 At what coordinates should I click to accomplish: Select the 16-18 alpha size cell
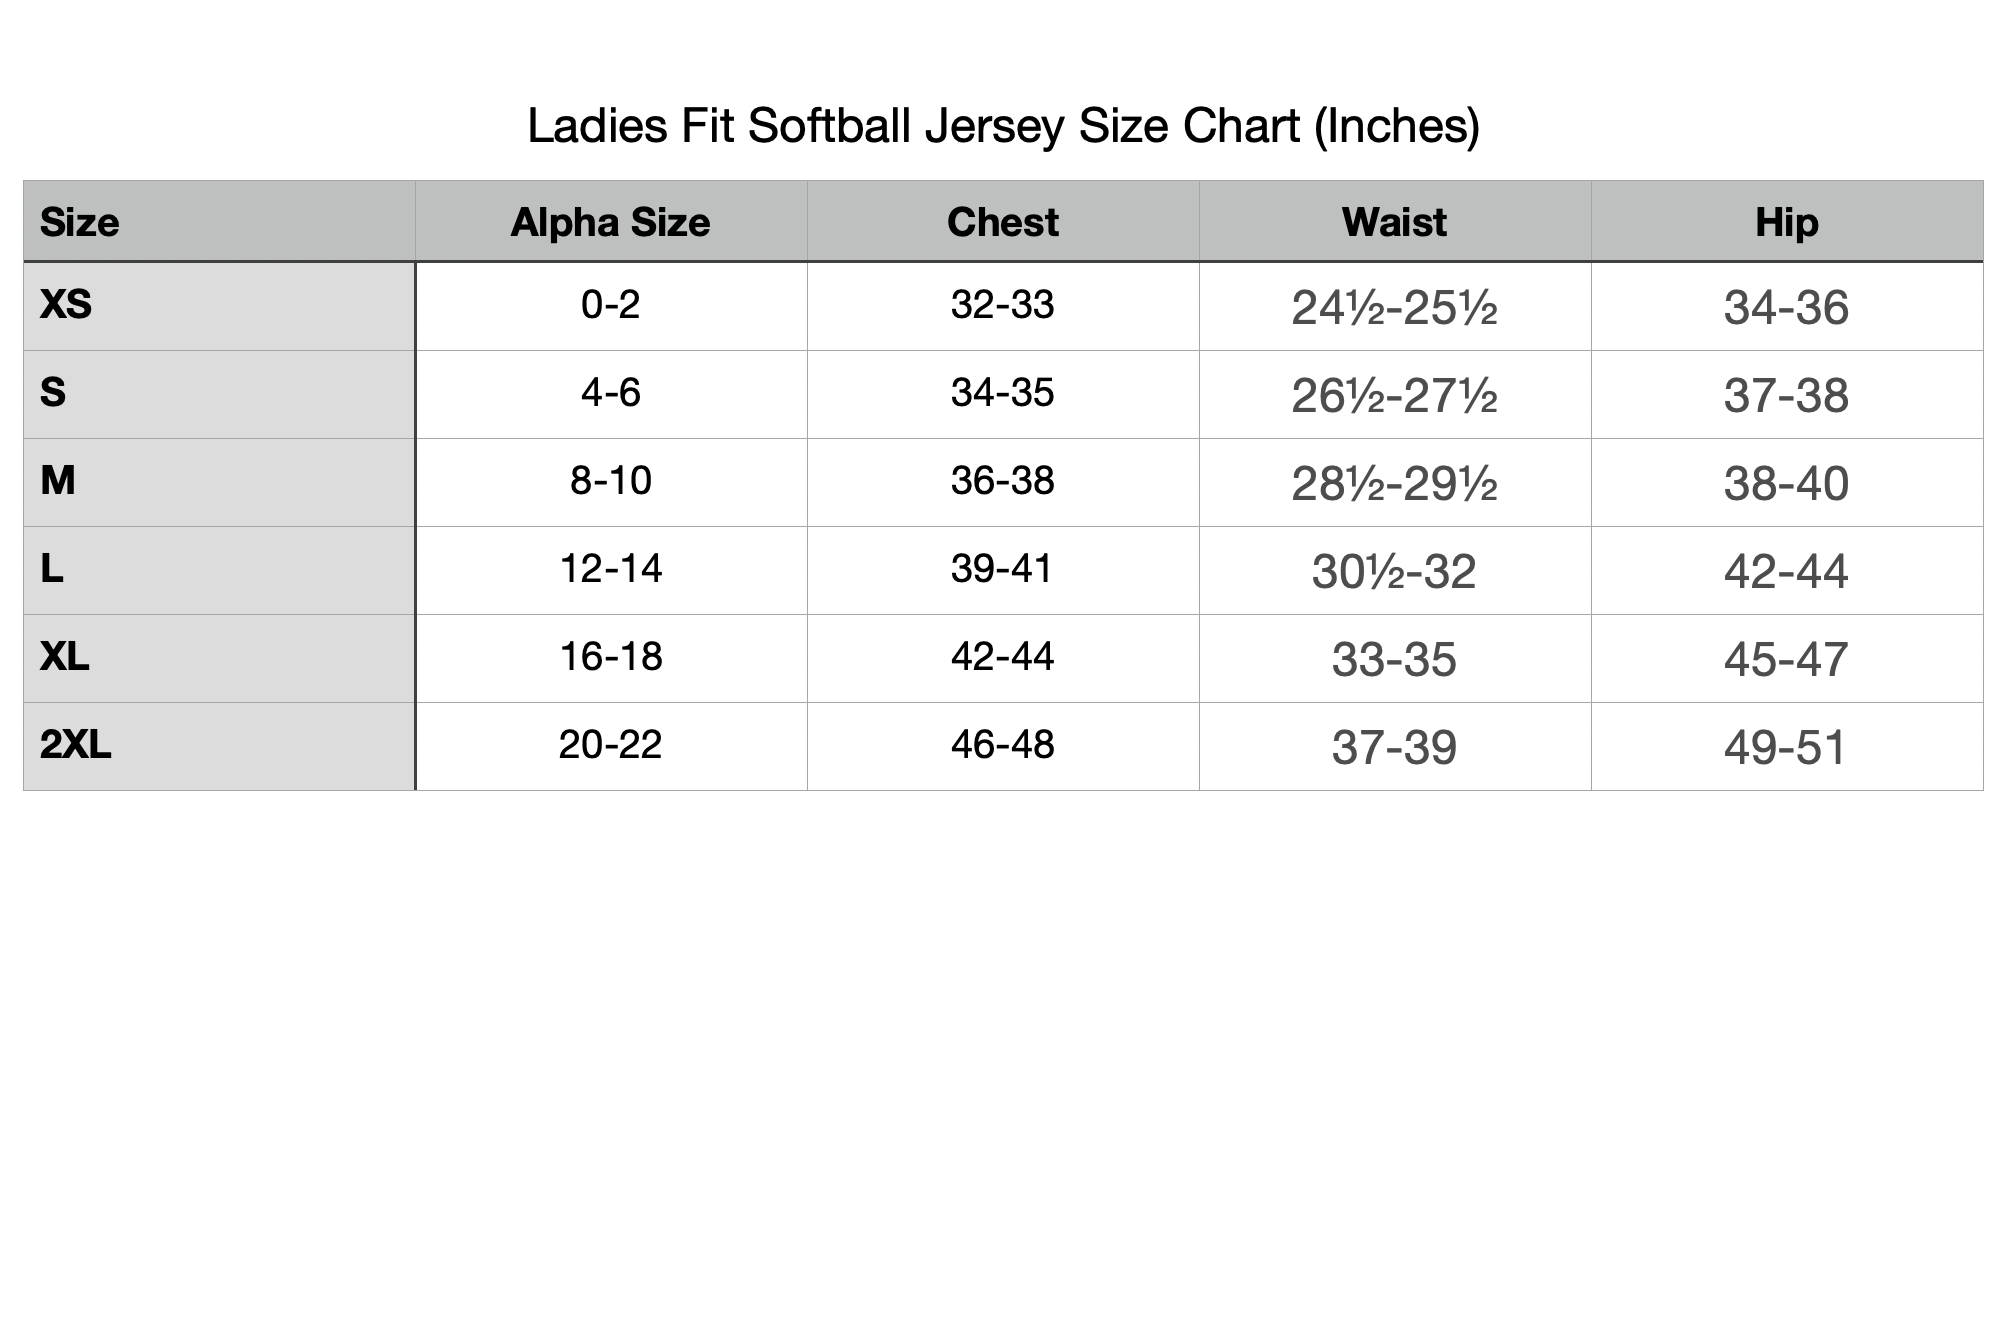coord(610,657)
